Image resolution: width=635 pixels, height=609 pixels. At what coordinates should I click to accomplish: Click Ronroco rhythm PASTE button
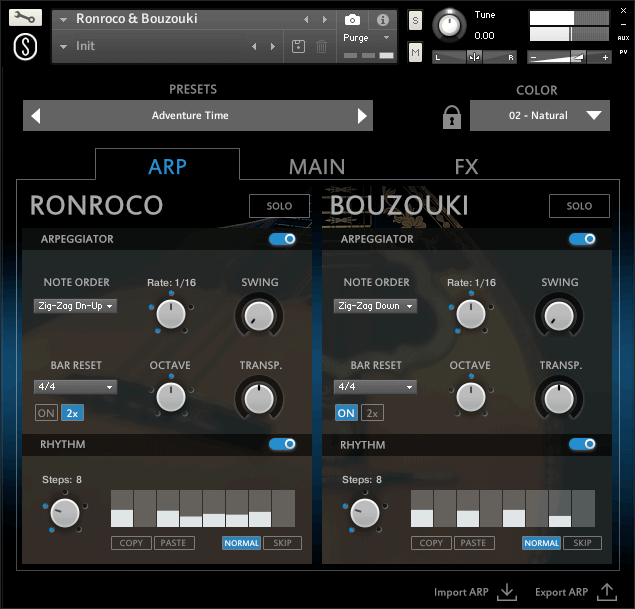pyautogui.click(x=174, y=543)
